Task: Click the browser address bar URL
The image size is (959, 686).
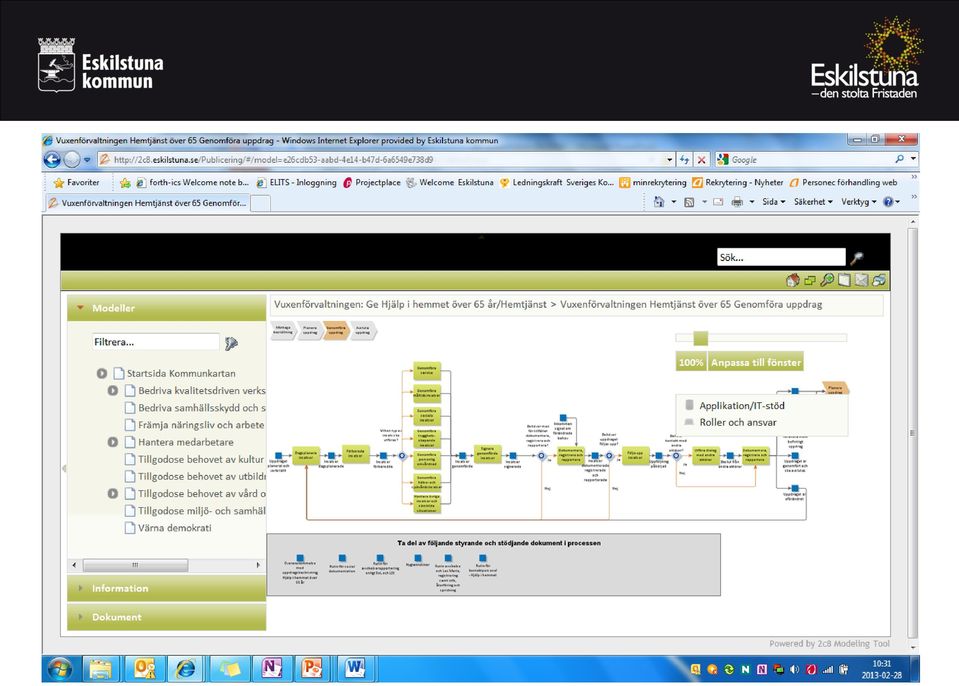Action: tap(273, 160)
